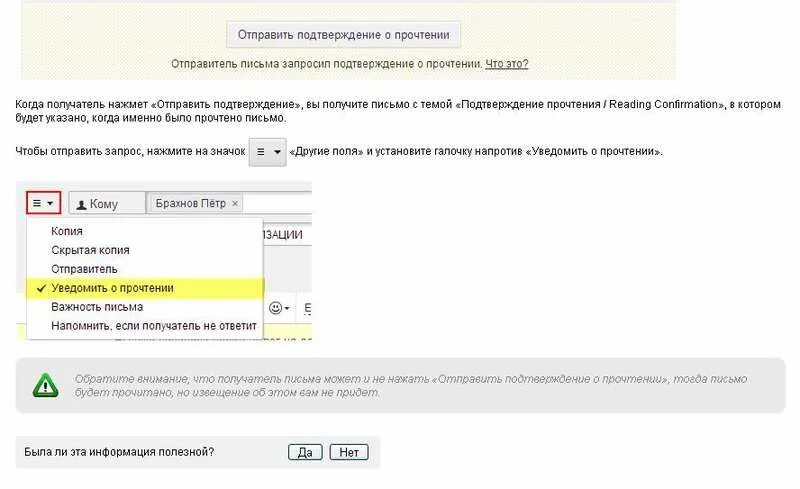Choose 'Скрытая копия' menu item
This screenshot has height=489, width=800.
(x=90, y=250)
